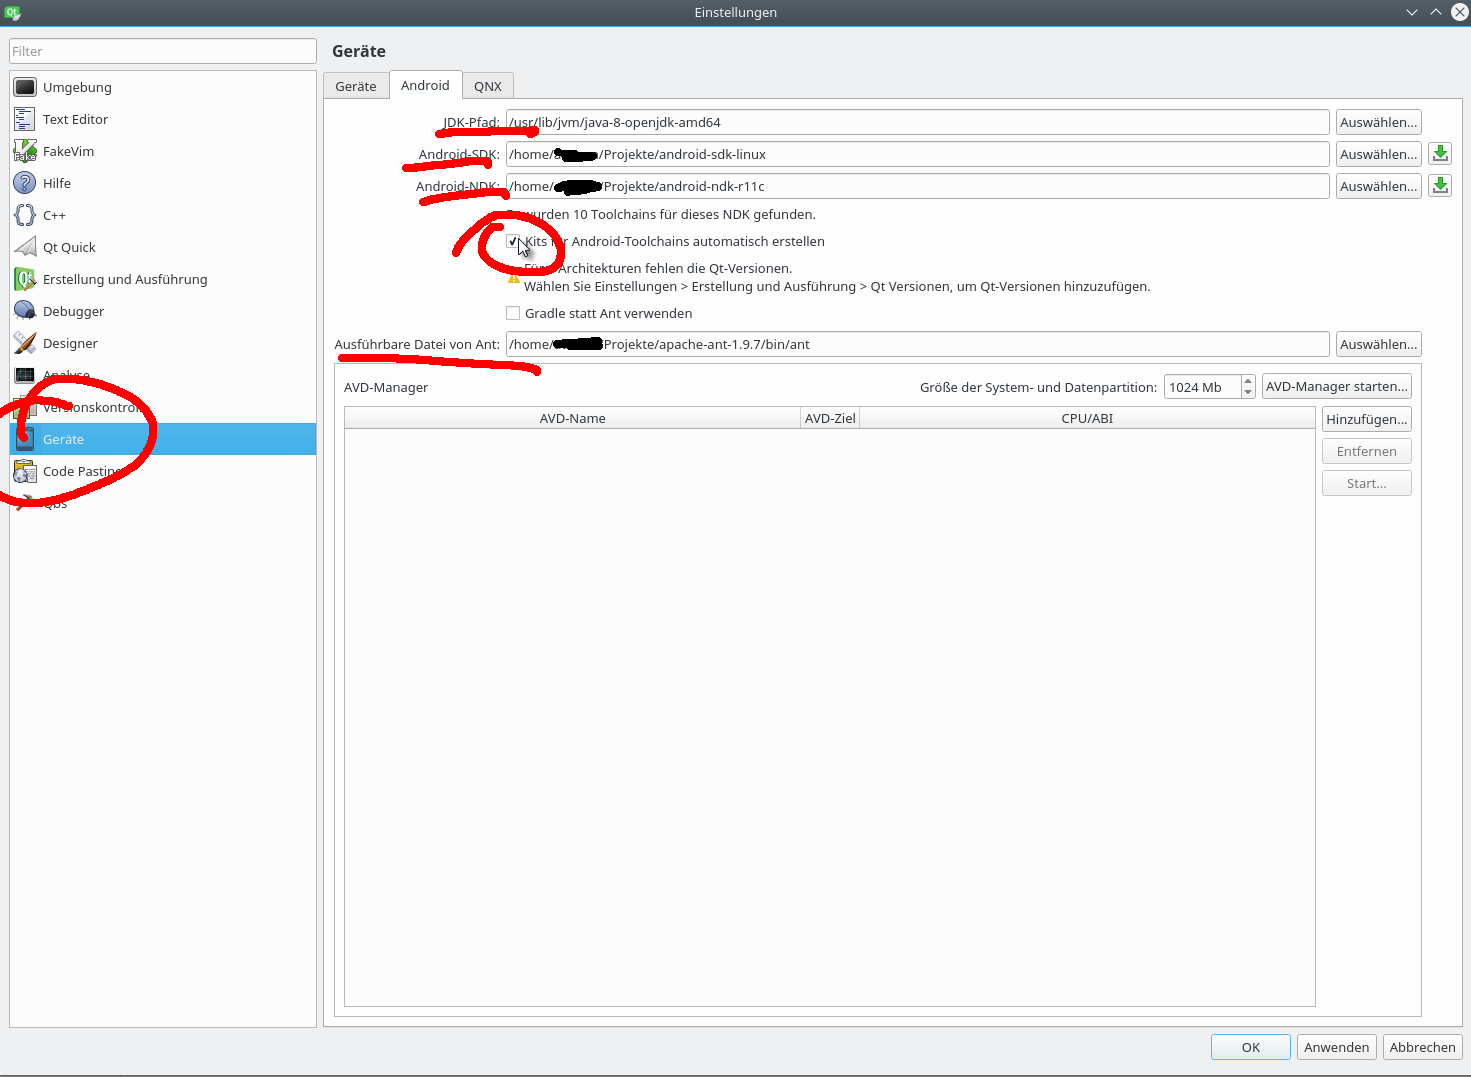Select the Umgebung category icon

[25, 87]
